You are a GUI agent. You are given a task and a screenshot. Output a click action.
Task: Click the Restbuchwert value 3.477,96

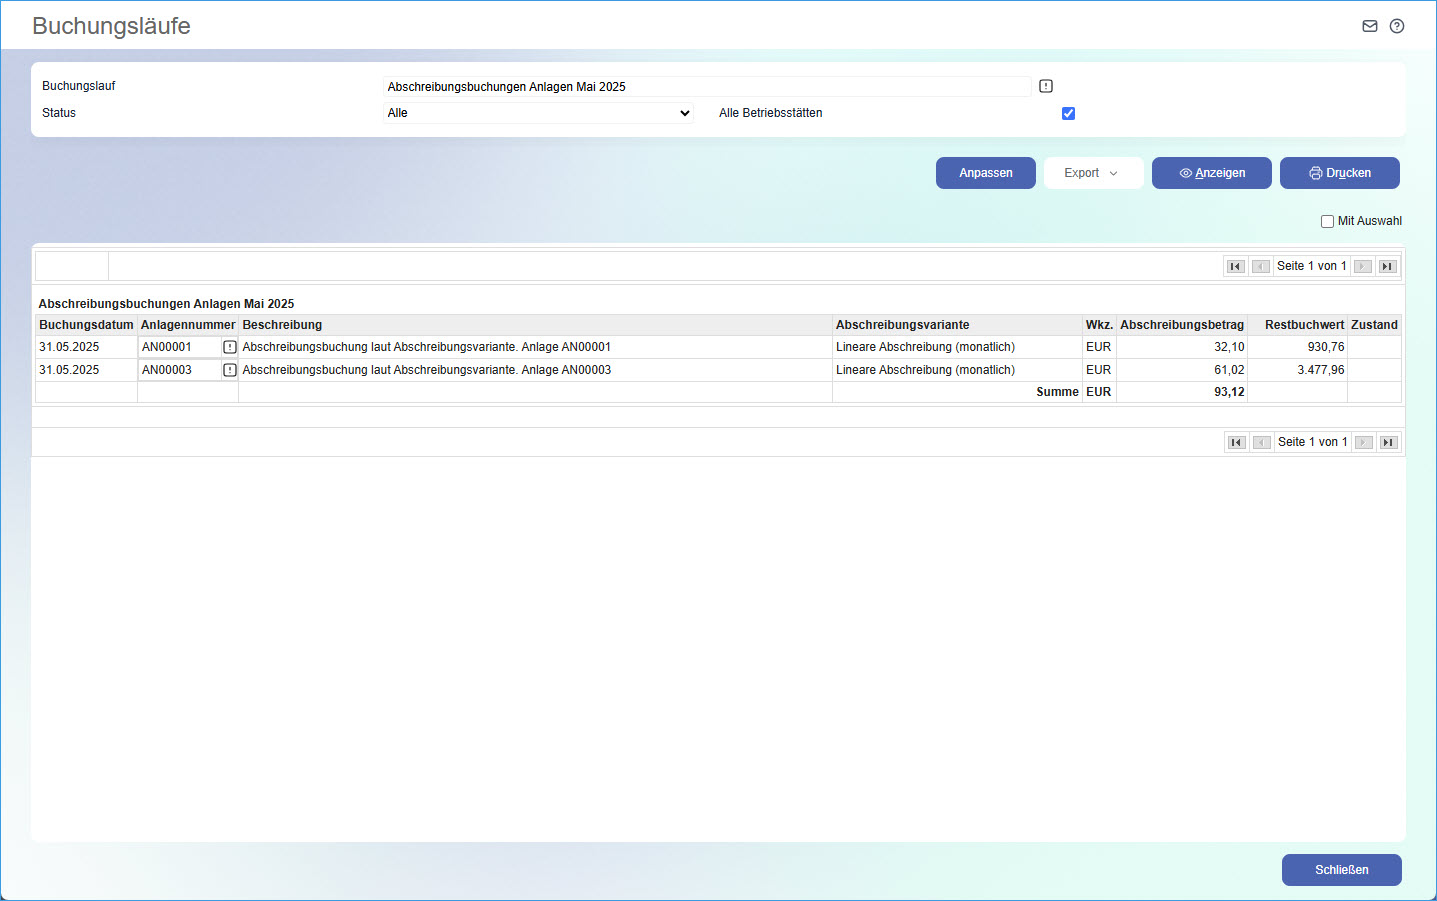[x=1321, y=370]
